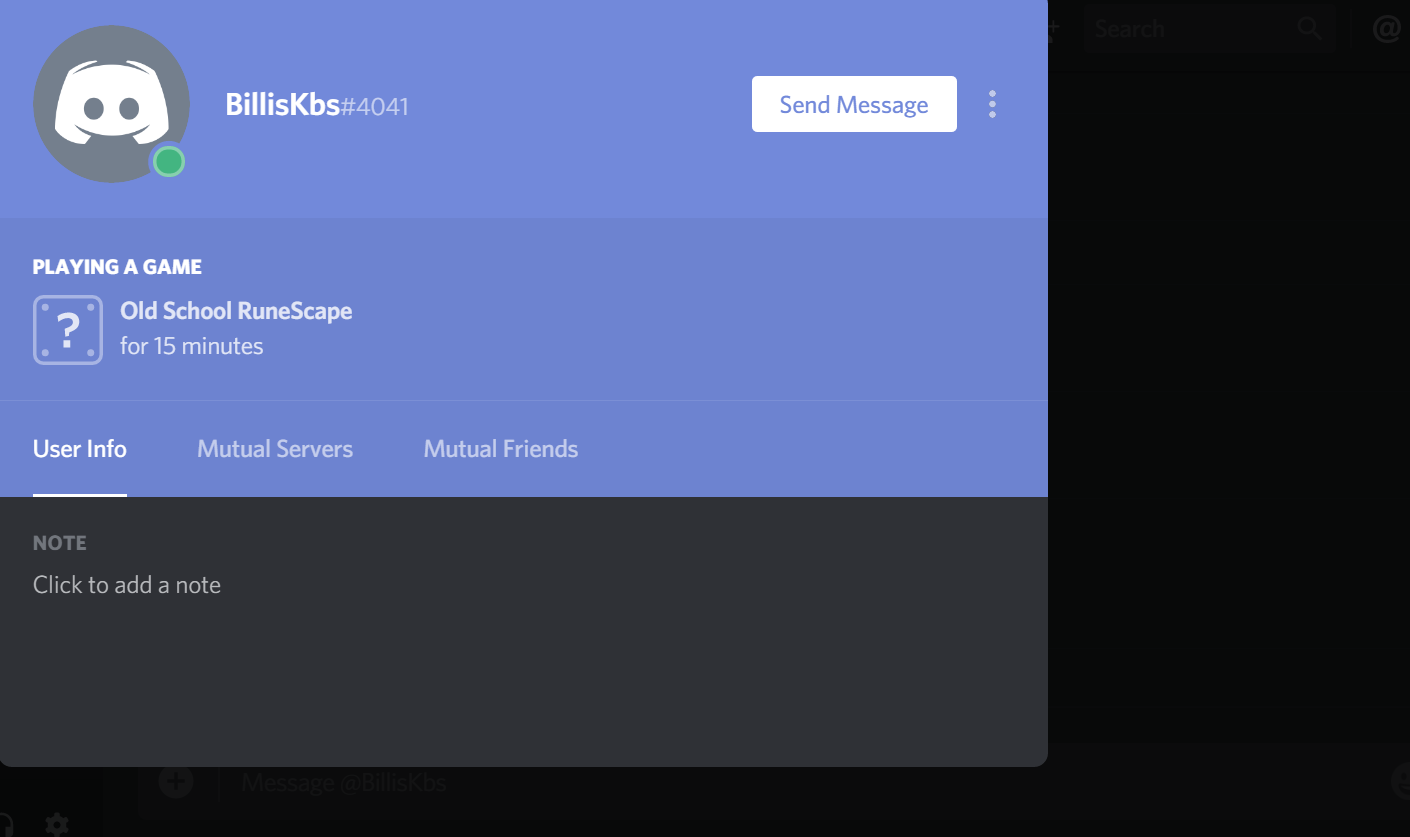Click the Old School RuneScape game title
Viewport: 1410px width, 837px height.
[x=236, y=311]
